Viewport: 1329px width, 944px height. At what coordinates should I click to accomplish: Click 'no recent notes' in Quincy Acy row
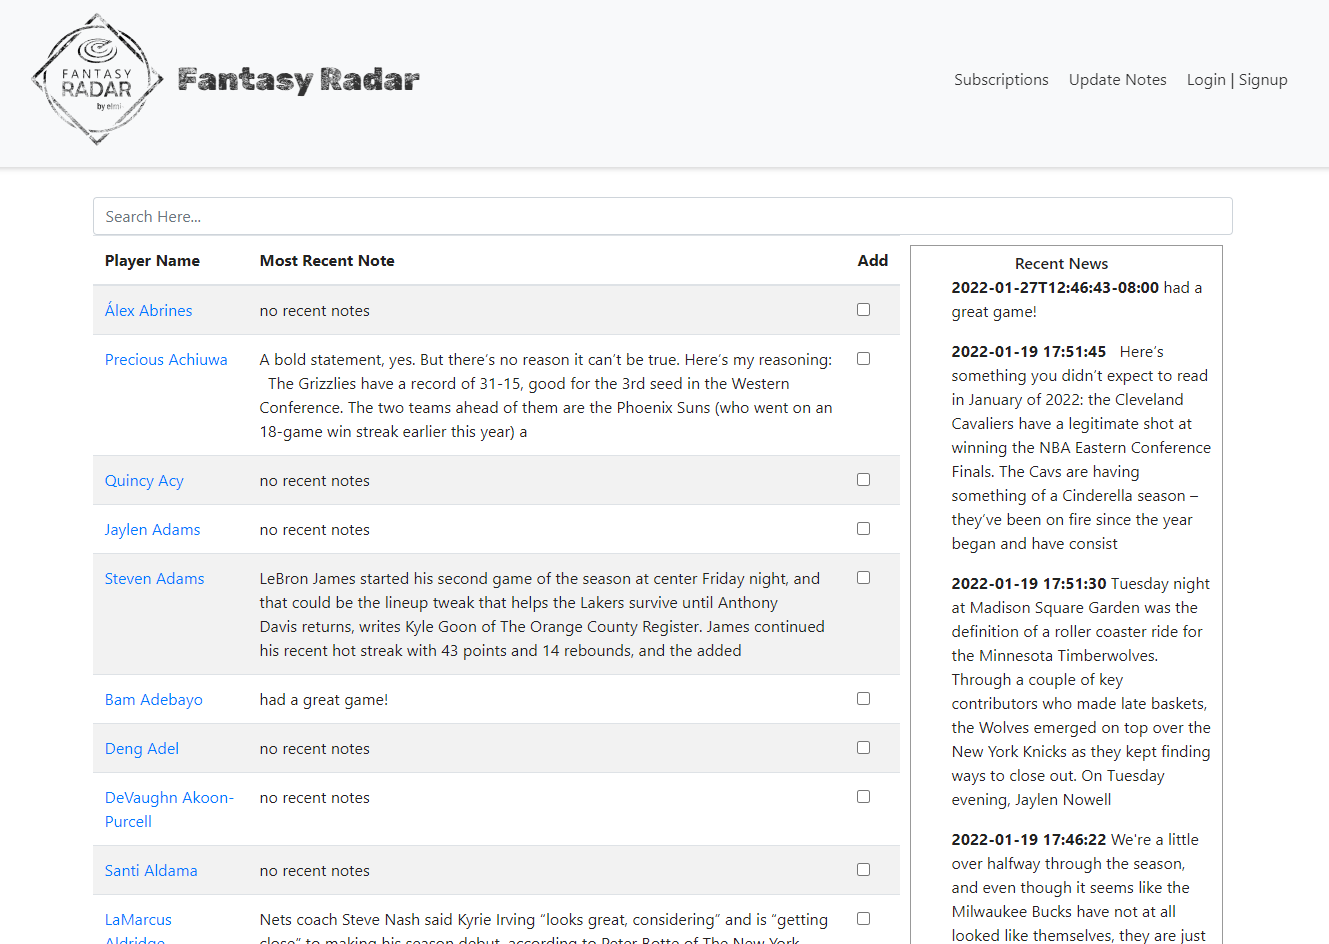(314, 480)
